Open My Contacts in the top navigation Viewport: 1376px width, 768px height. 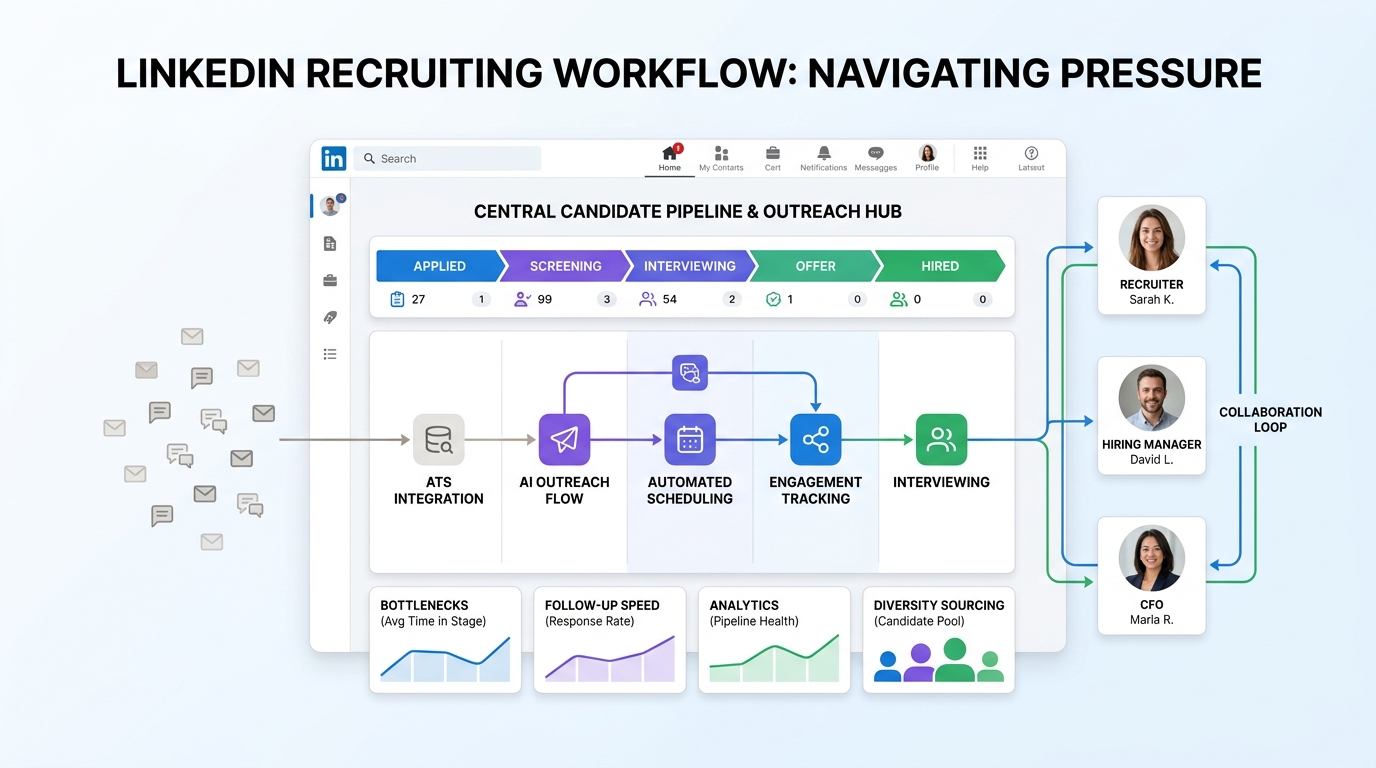[721, 158]
